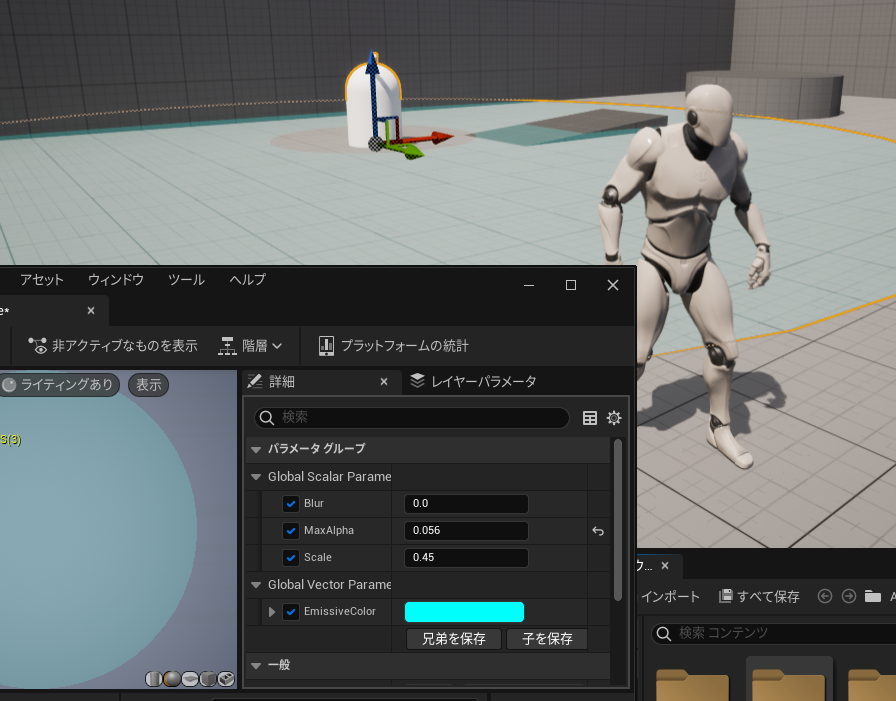896x701 pixels.
Task: Expand the EmissiveColor vector components
Action: point(271,612)
